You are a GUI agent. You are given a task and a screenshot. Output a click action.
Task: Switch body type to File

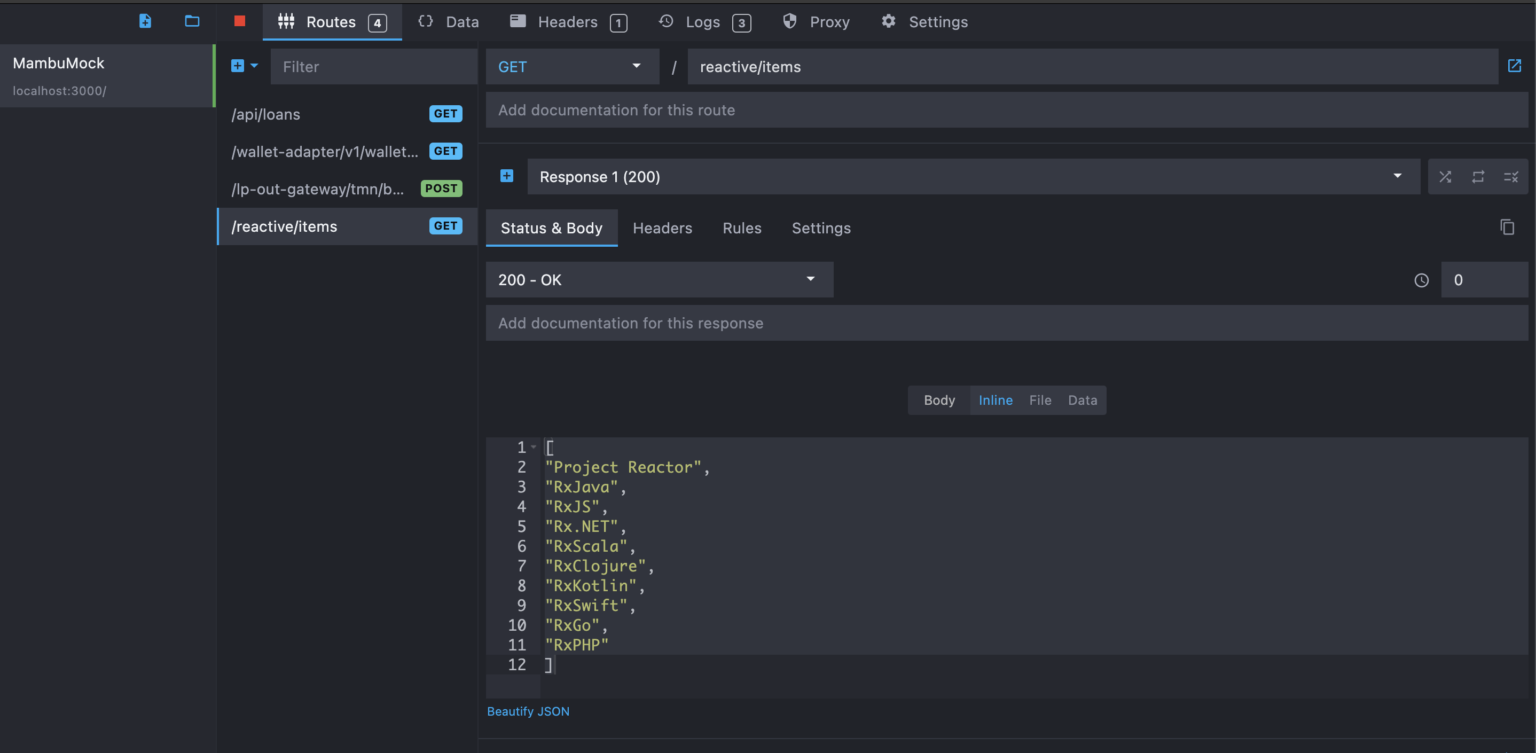[x=1040, y=400]
